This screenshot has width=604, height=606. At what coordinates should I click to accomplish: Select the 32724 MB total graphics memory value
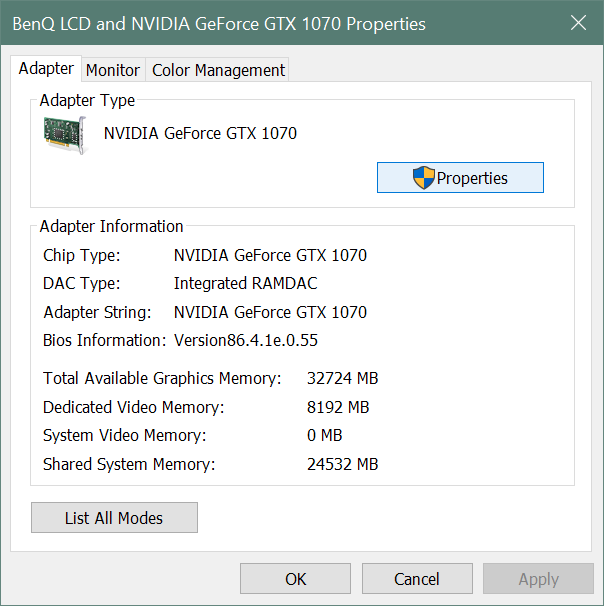point(342,378)
